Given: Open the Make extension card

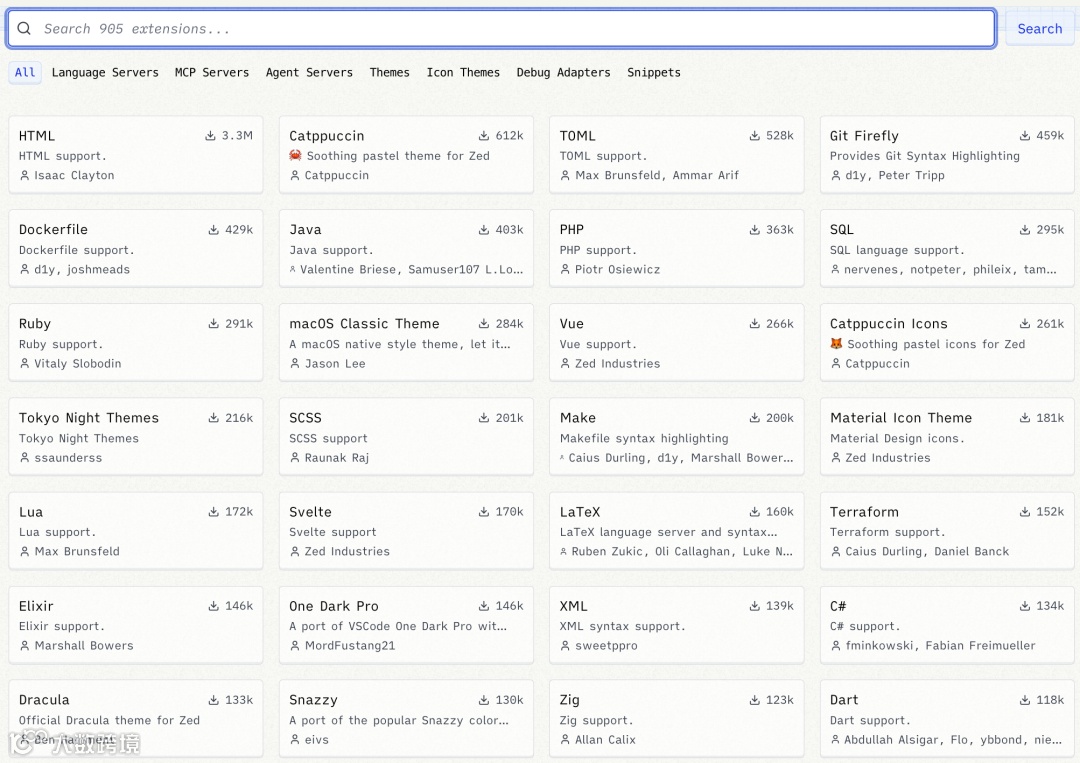Looking at the screenshot, I should pyautogui.click(x=676, y=437).
